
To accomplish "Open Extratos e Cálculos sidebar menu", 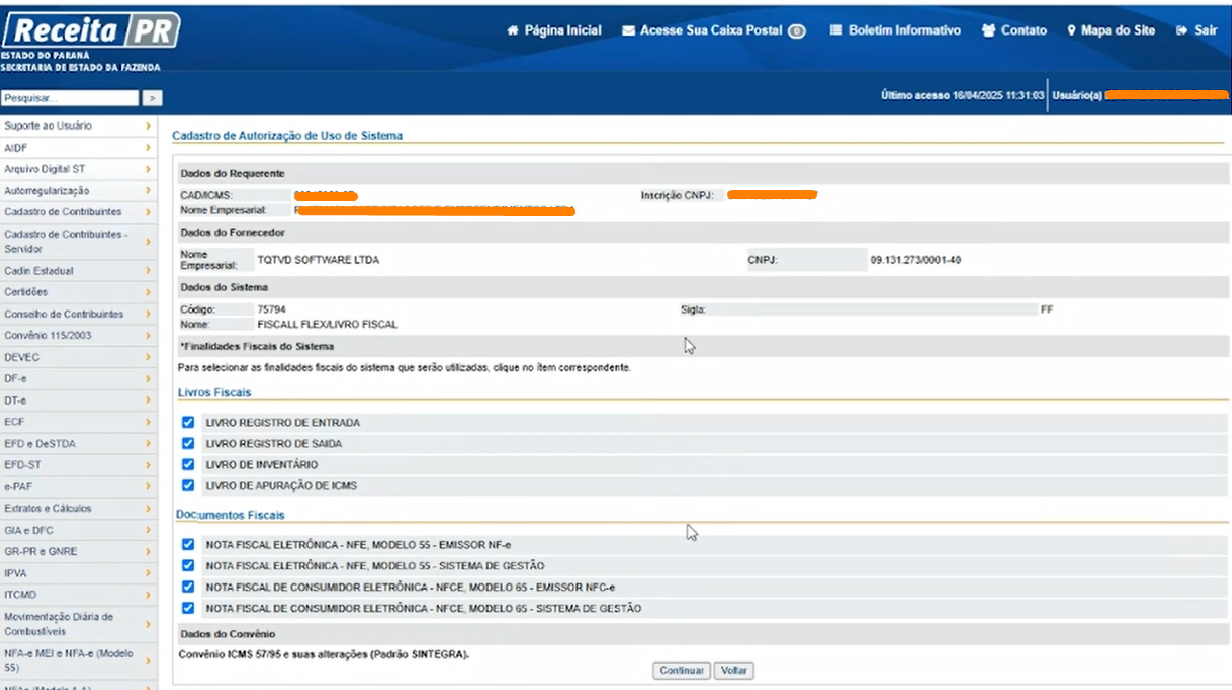I will pyautogui.click(x=79, y=508).
